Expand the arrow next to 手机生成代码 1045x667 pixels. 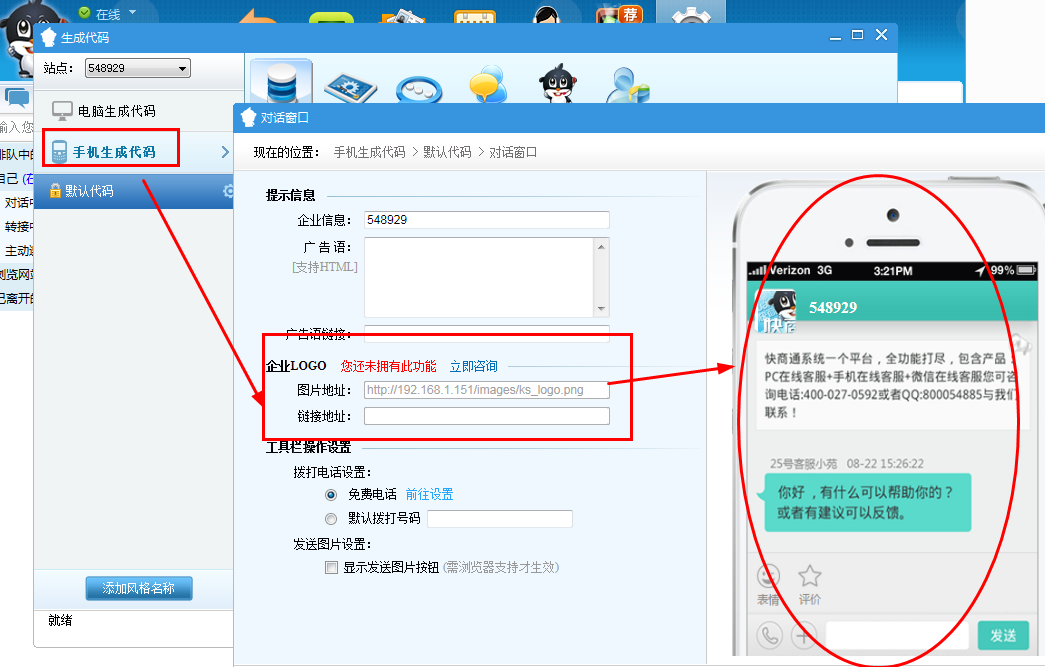pos(225,152)
